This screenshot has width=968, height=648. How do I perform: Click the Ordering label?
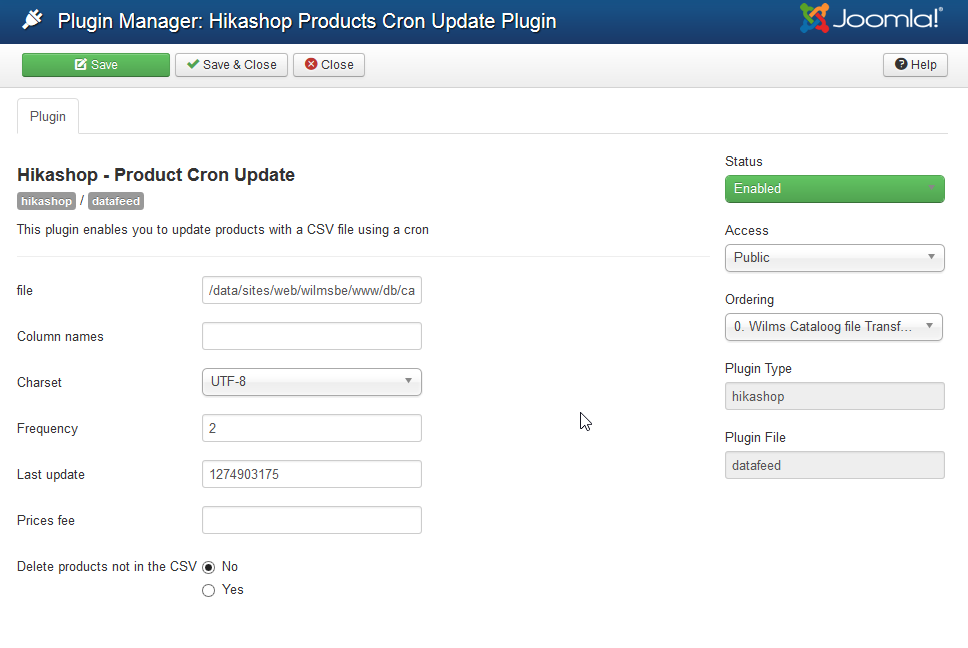pyautogui.click(x=749, y=300)
